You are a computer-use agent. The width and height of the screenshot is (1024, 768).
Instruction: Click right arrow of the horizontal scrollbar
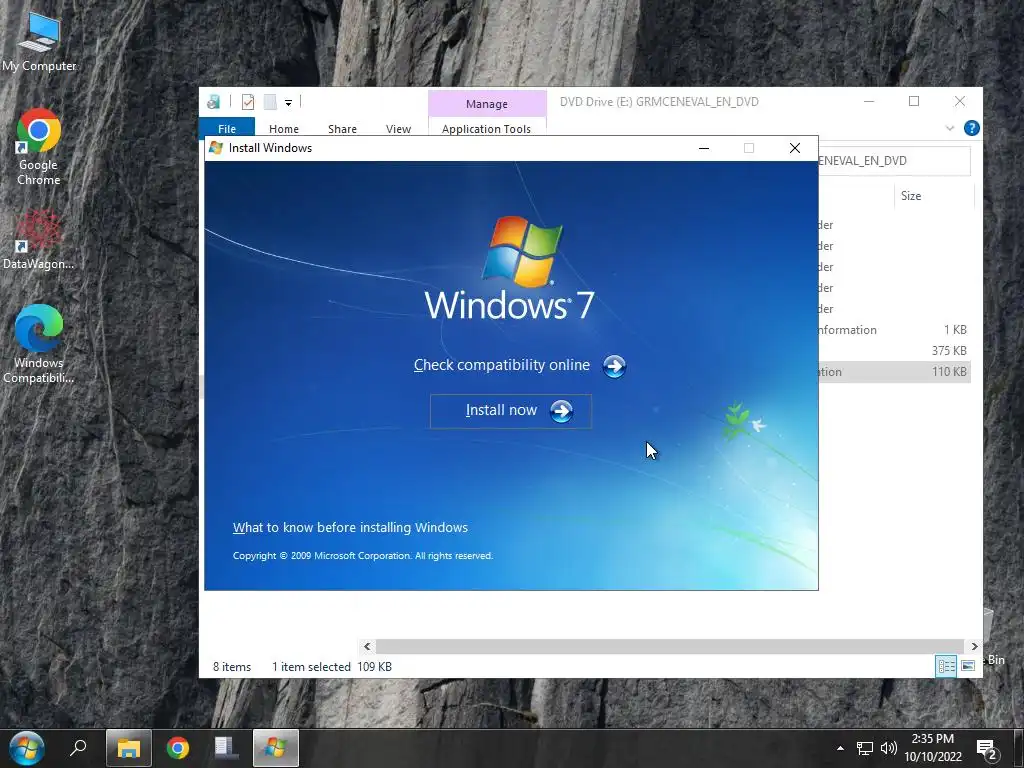974,646
